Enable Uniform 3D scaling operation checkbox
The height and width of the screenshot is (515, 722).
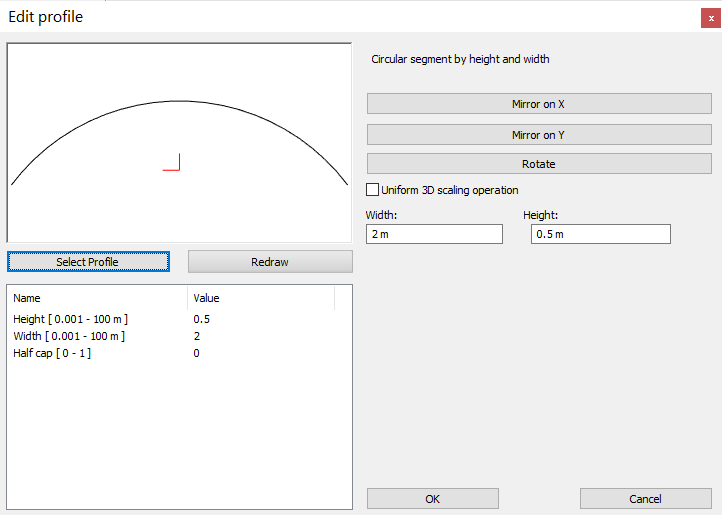point(373,190)
